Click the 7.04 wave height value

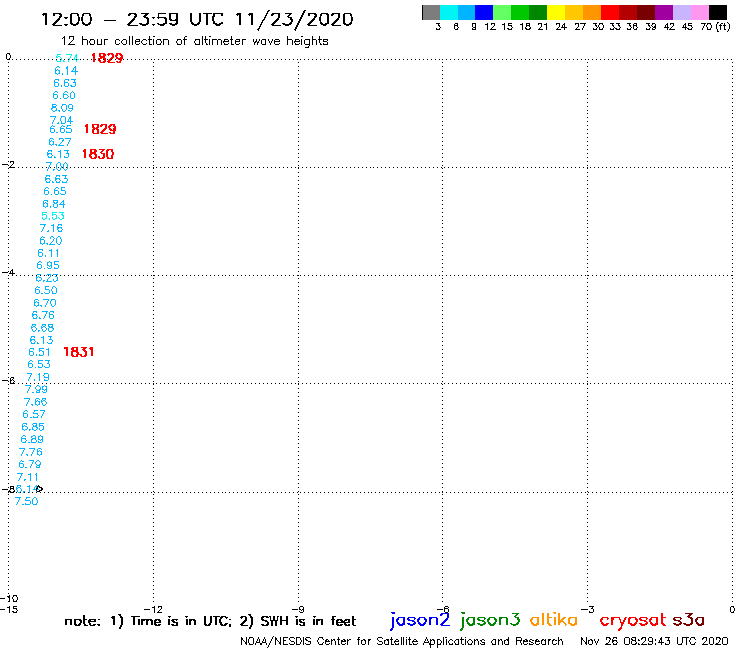pyautogui.click(x=61, y=120)
